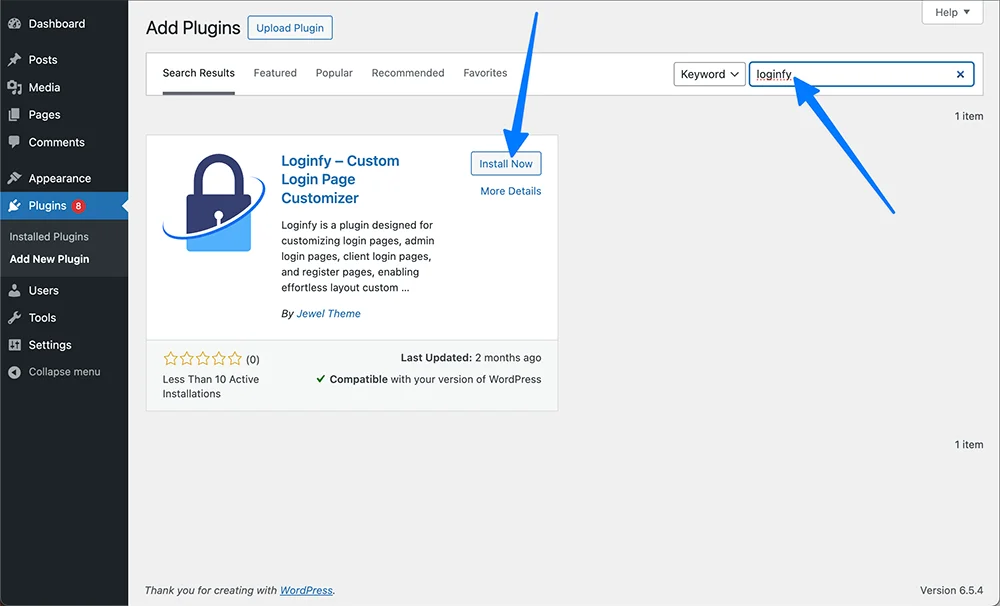
Task: Click the Dashboard gauge icon
Action: click(14, 24)
